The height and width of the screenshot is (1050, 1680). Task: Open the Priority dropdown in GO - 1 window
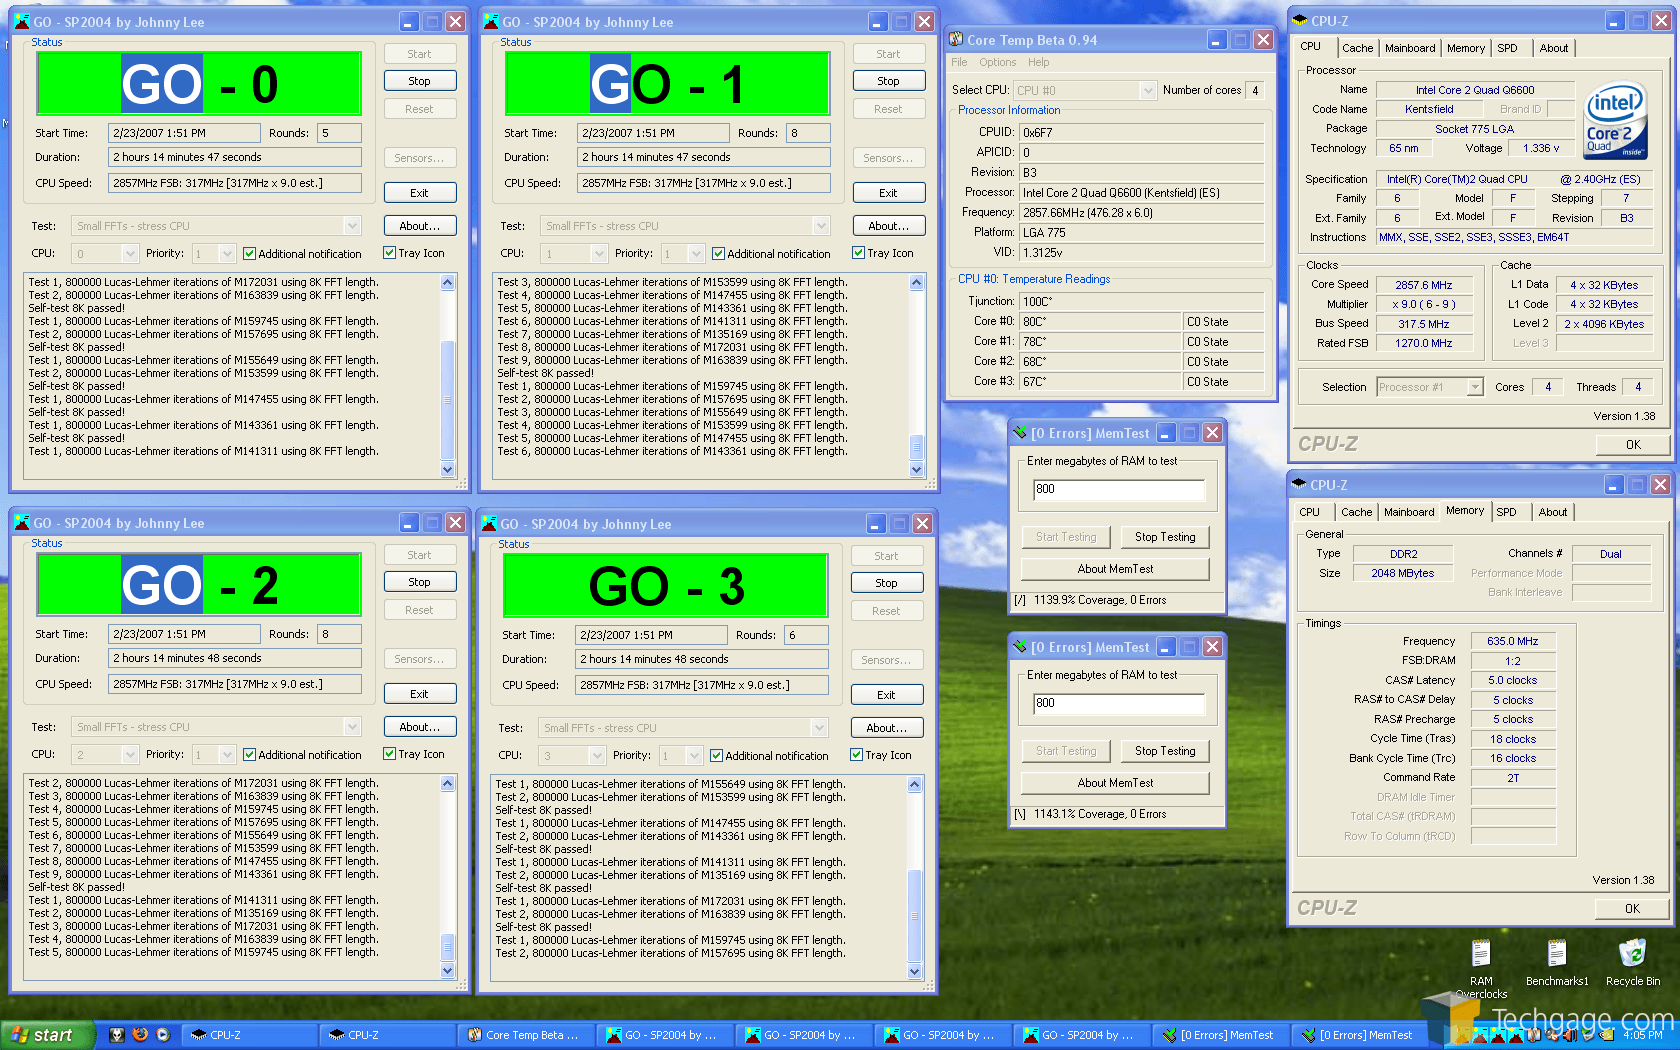tap(696, 254)
